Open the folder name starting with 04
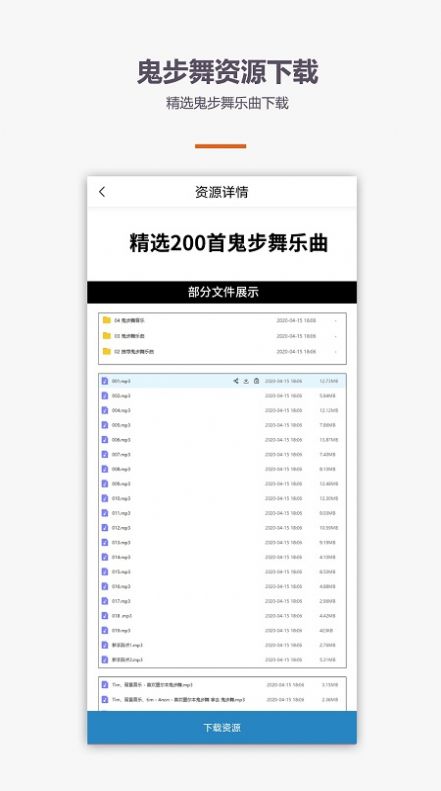 click(130, 320)
